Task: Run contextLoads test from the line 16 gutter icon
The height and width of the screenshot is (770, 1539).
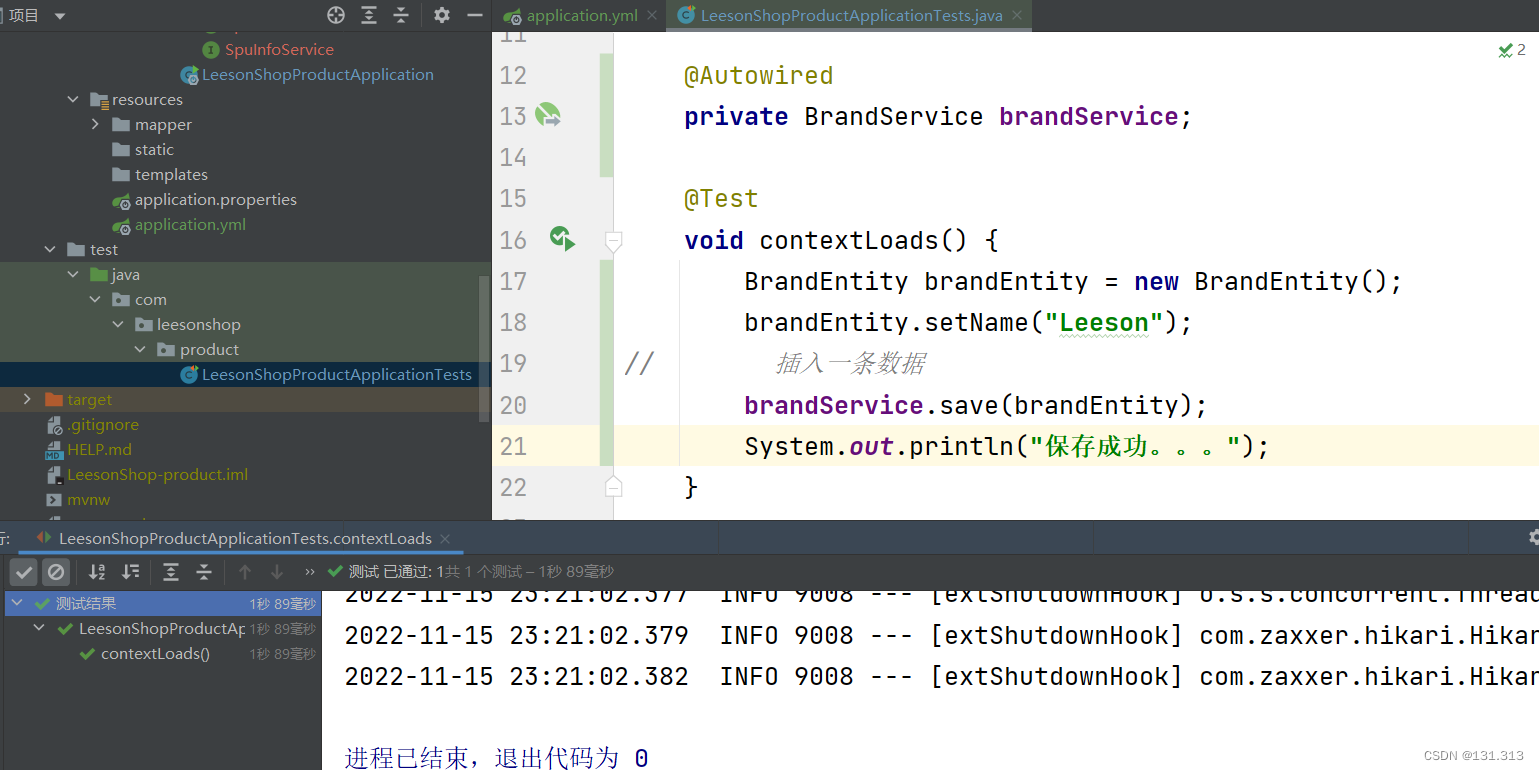Action: (x=561, y=239)
